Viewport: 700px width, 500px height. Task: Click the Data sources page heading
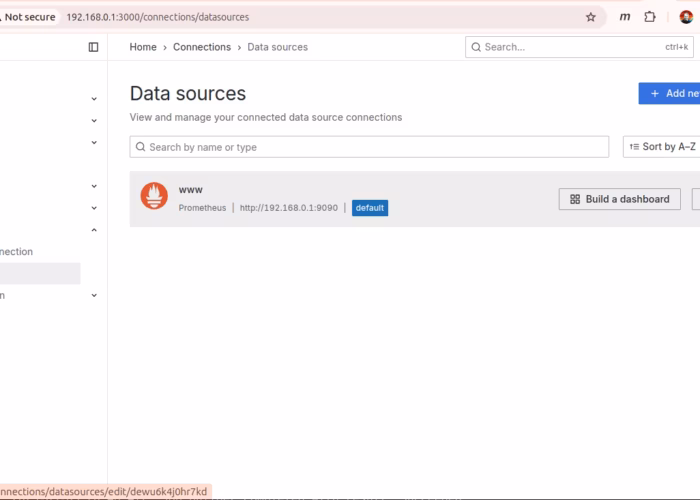point(188,94)
